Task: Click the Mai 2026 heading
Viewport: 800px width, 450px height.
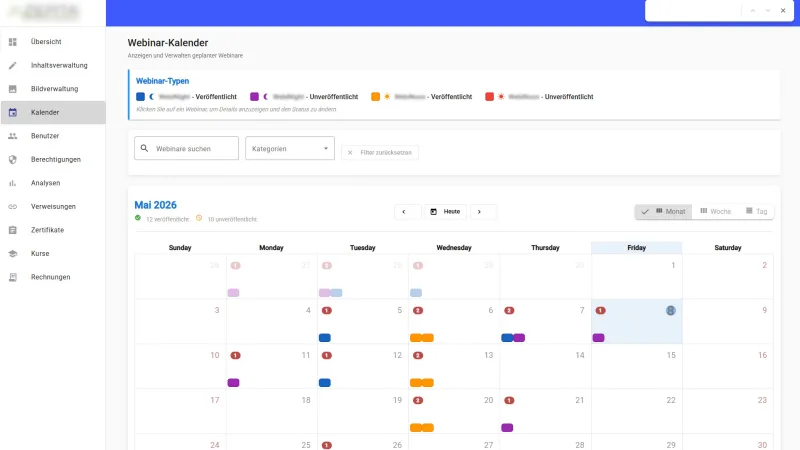Action: [156, 205]
